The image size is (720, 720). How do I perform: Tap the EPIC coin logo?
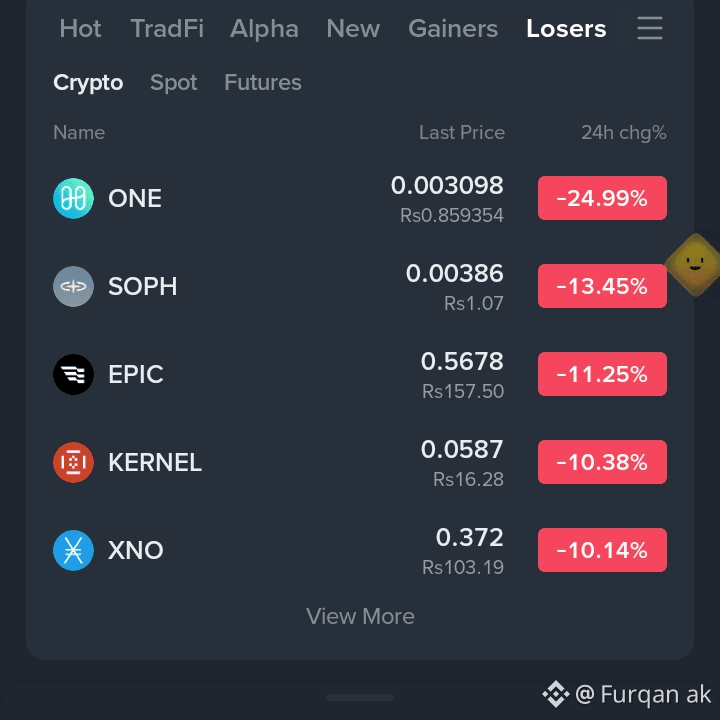point(73,374)
